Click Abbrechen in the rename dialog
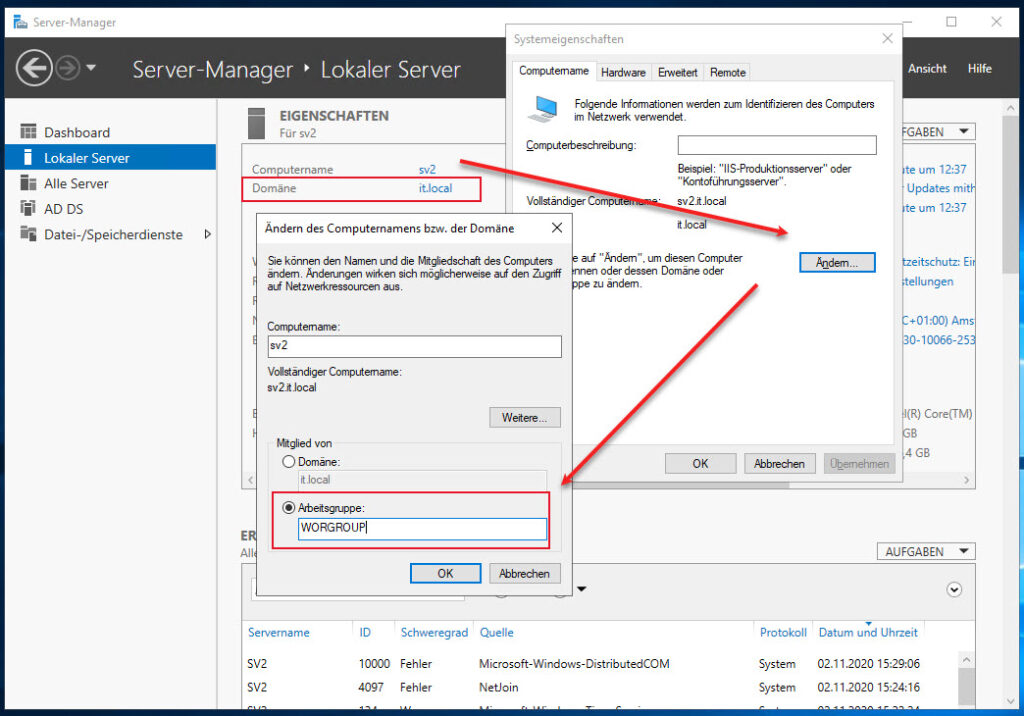 coord(524,573)
